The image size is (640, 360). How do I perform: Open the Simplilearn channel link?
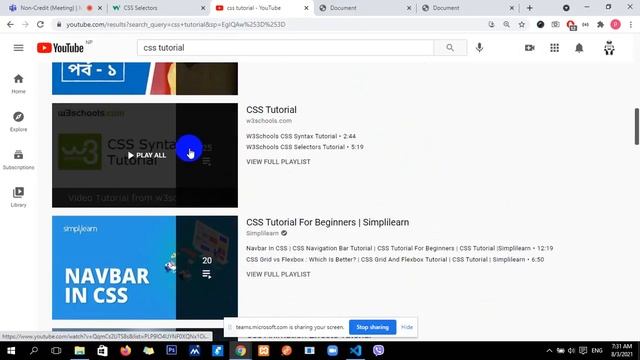tap(262, 233)
